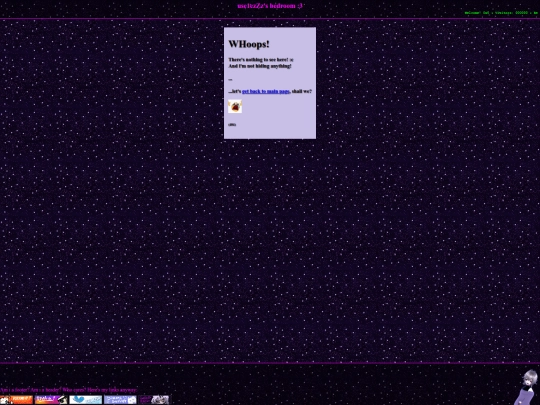Screen dimensions: 540x405
Task: Open the lavender banner in the footer
Action: point(120,399)
